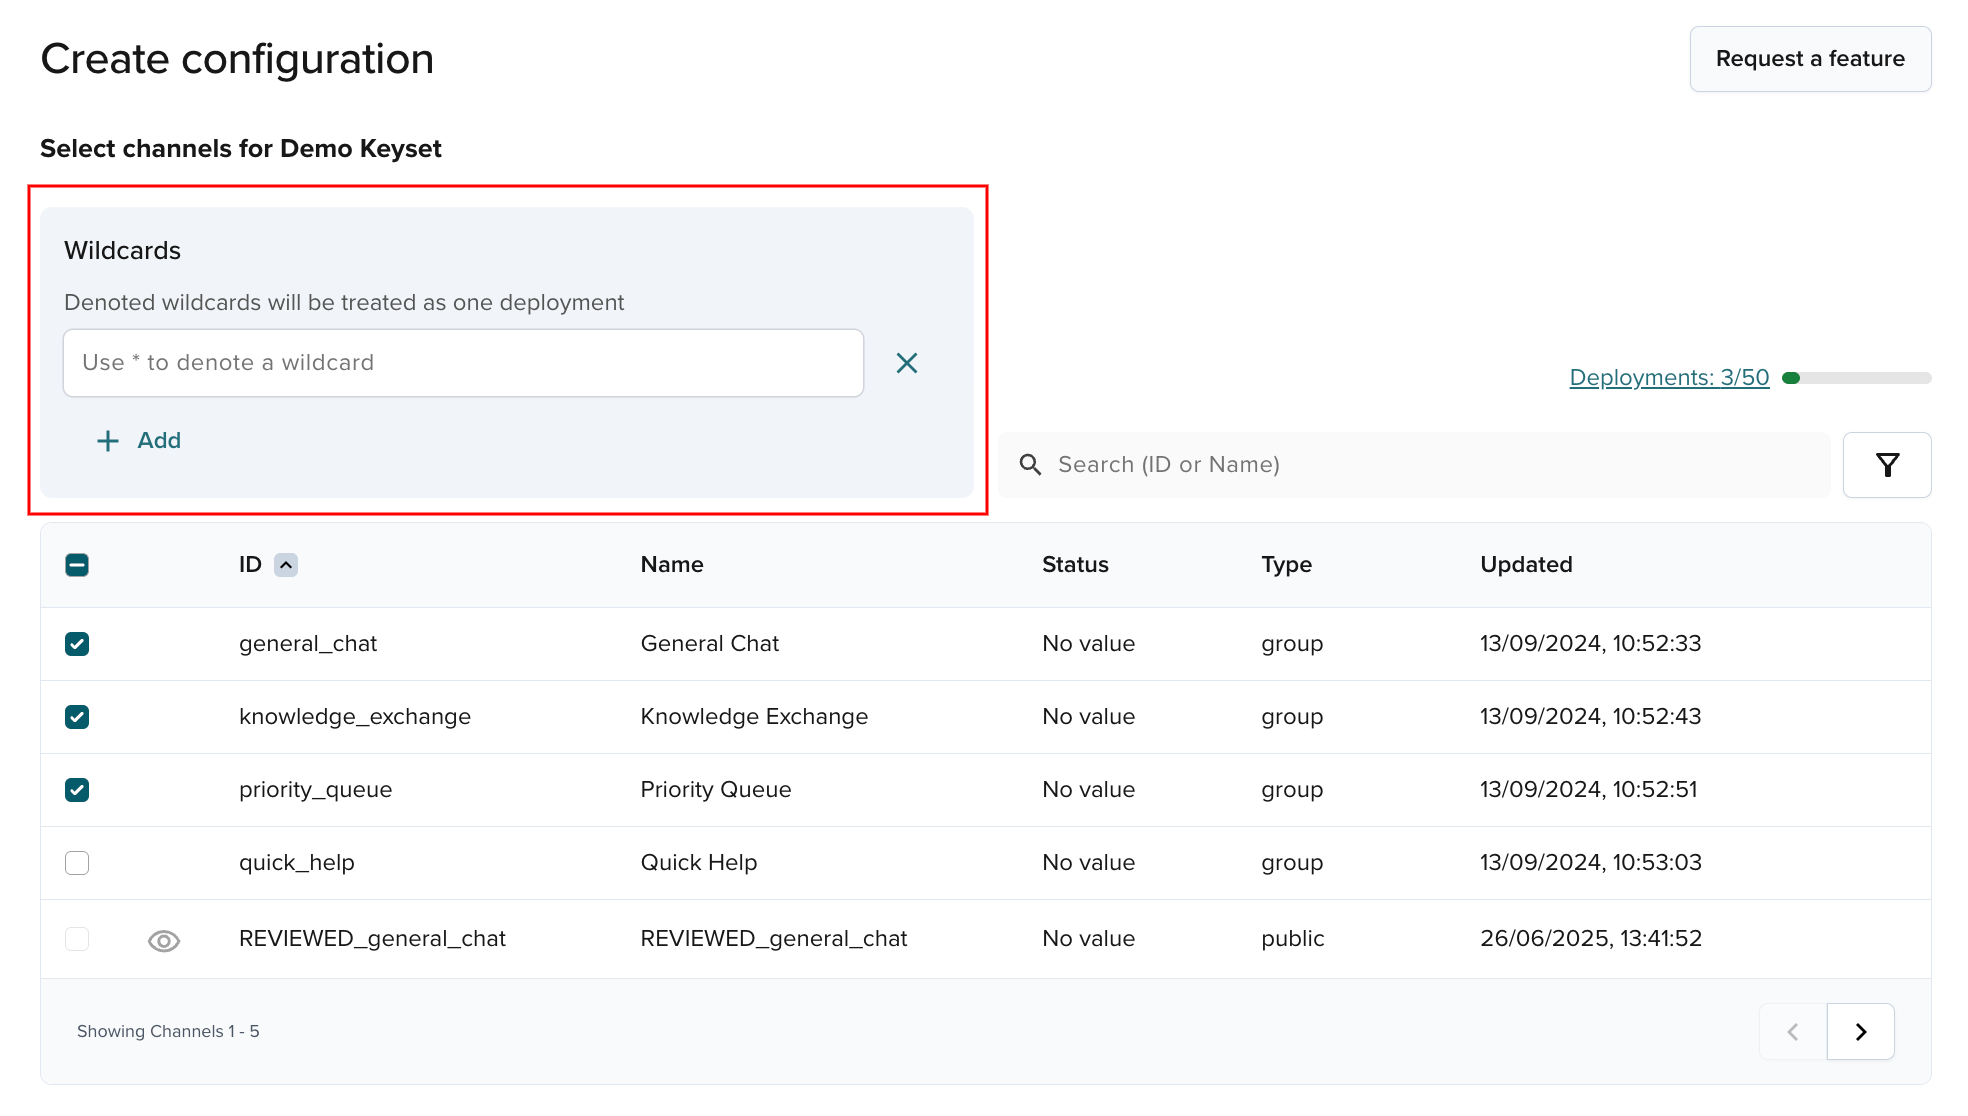
Task: Go to next page of channels
Action: tap(1860, 1031)
